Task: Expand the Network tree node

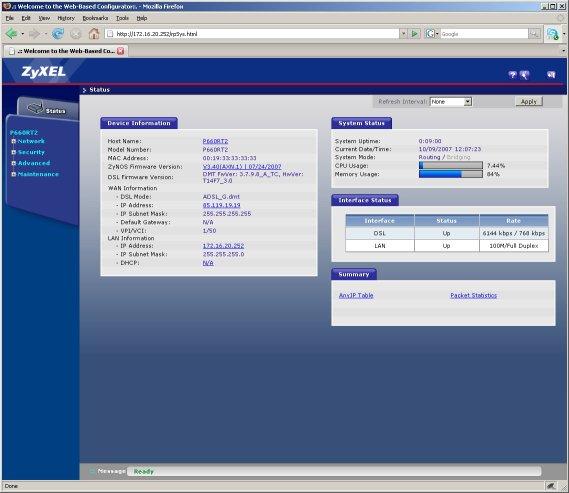Action: [13, 141]
